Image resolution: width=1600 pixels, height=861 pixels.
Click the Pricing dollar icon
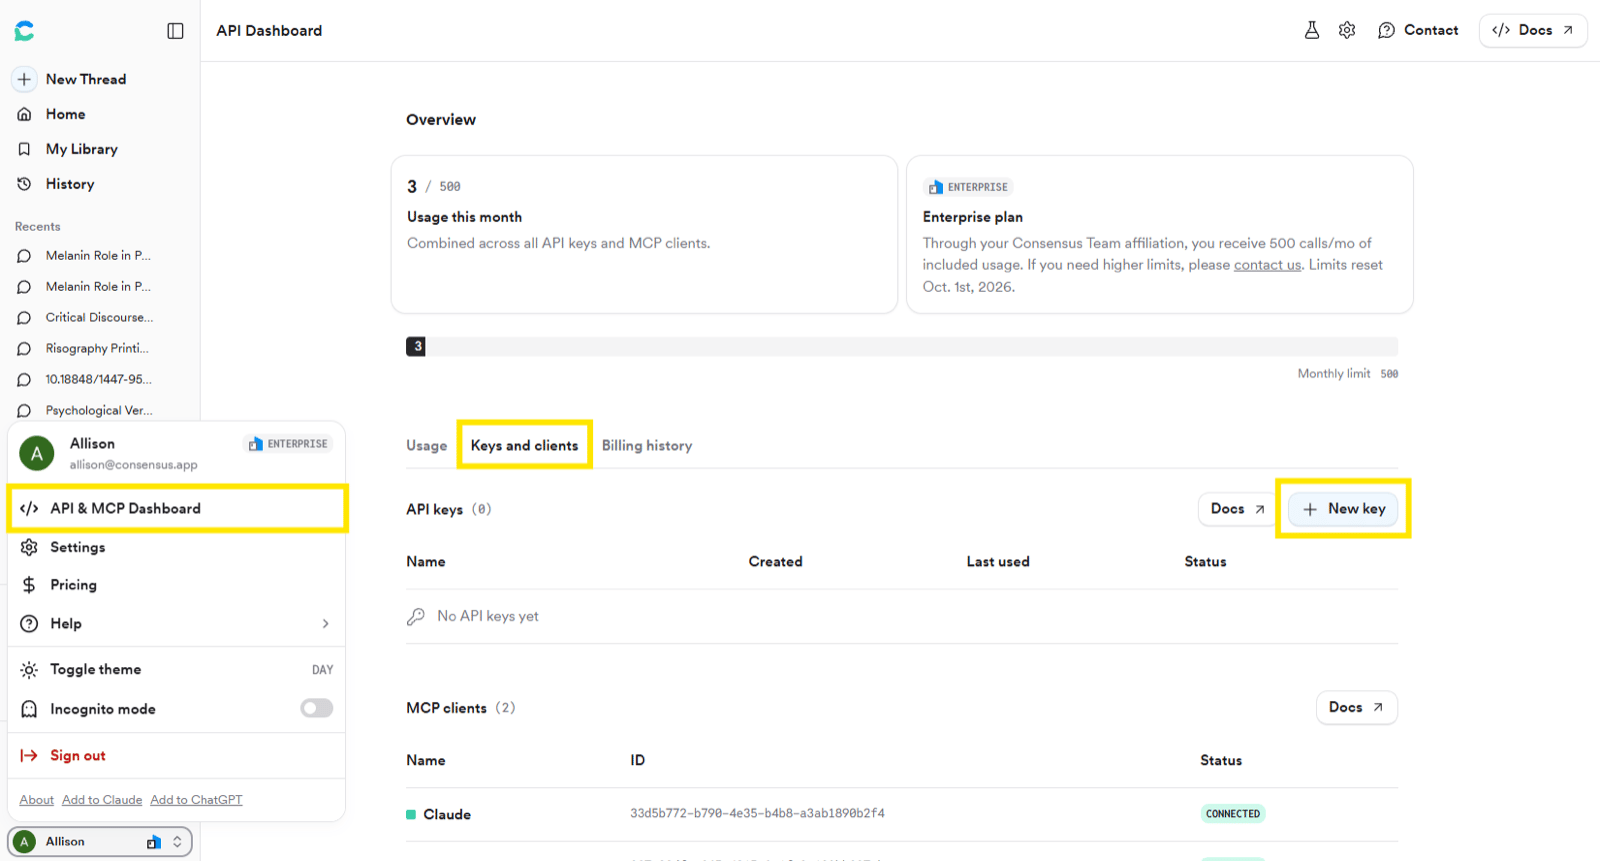pyautogui.click(x=29, y=585)
